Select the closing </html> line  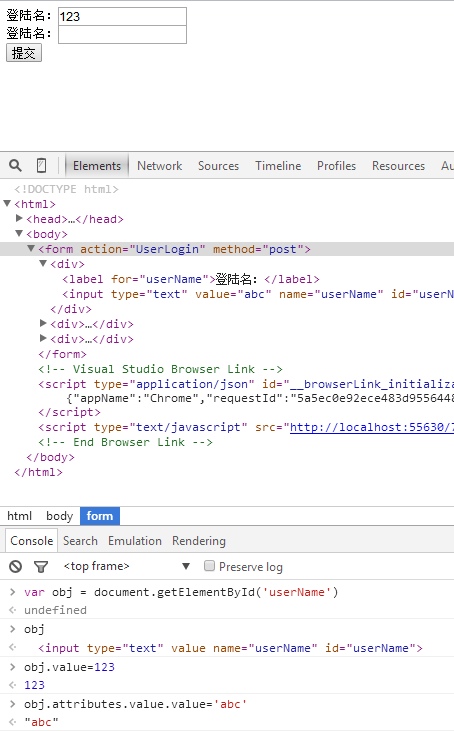(x=38, y=472)
